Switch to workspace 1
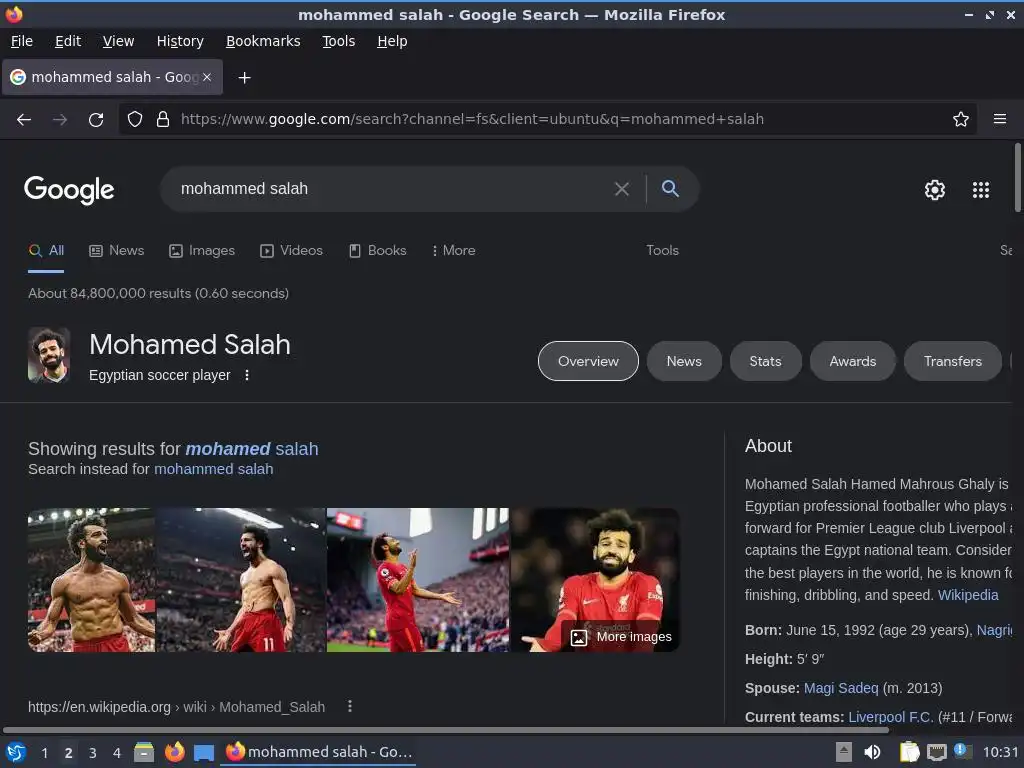Image resolution: width=1024 pixels, height=768 pixels. click(44, 753)
